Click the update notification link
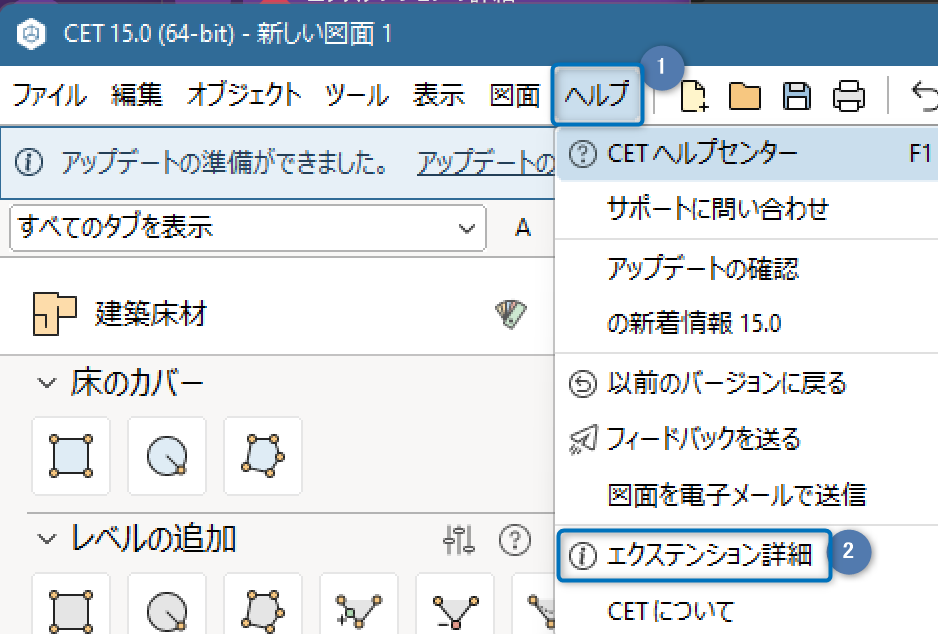 [486, 163]
